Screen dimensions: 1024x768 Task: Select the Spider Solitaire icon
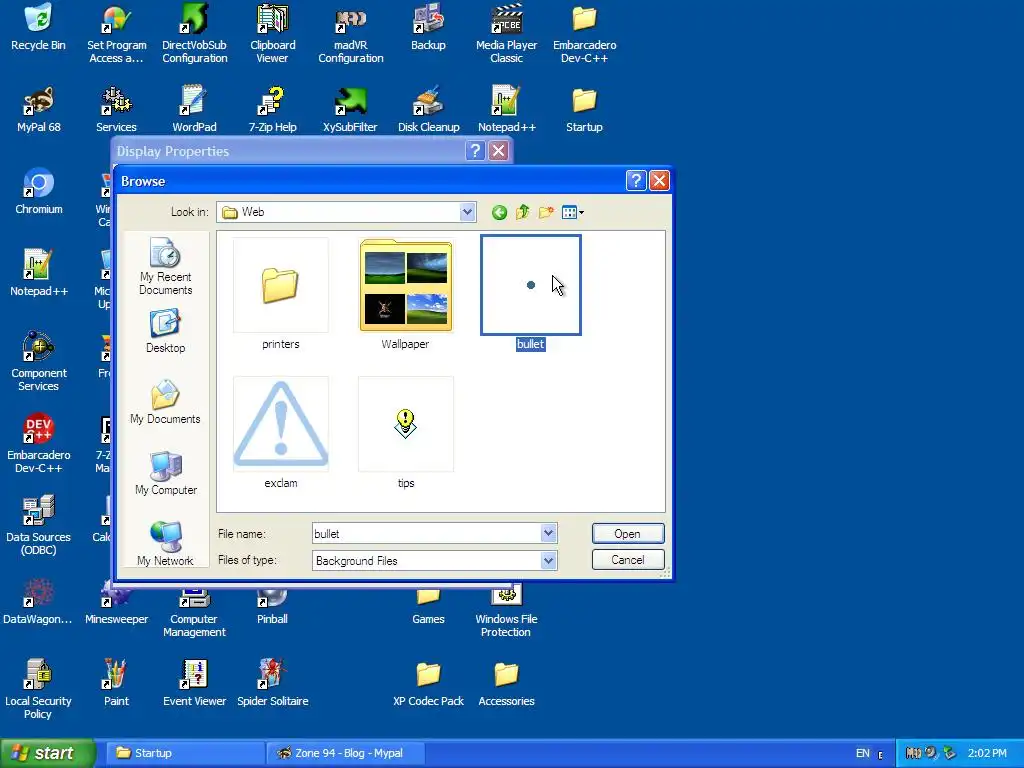tap(272, 684)
